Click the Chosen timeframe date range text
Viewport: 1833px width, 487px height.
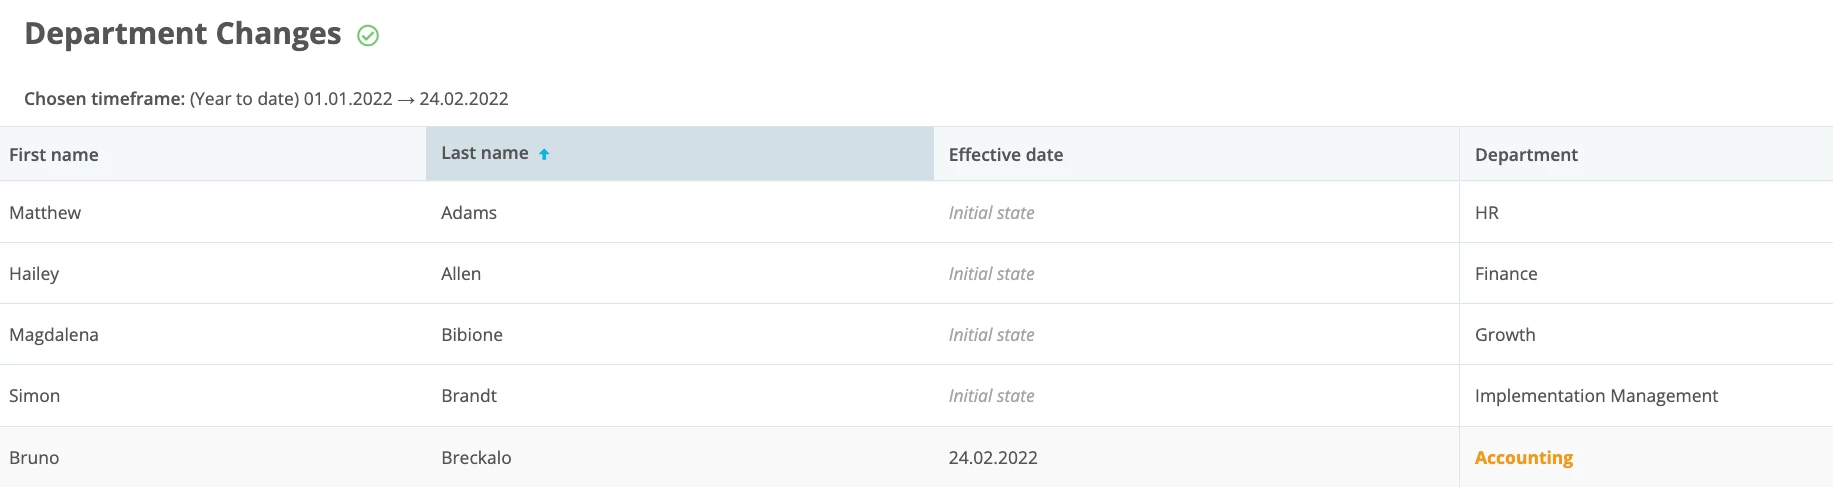click(406, 99)
